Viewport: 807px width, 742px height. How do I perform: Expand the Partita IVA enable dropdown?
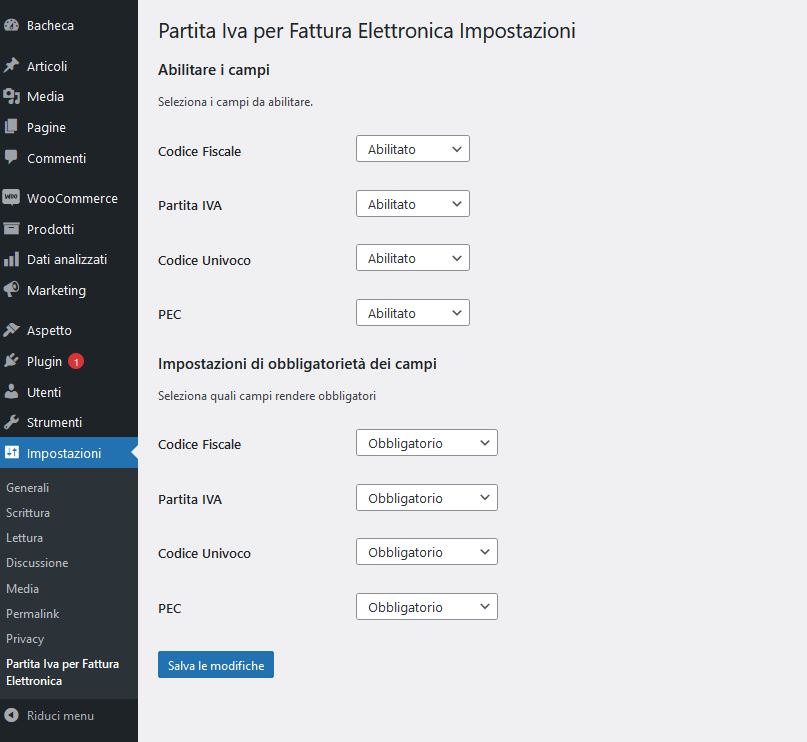(x=412, y=204)
